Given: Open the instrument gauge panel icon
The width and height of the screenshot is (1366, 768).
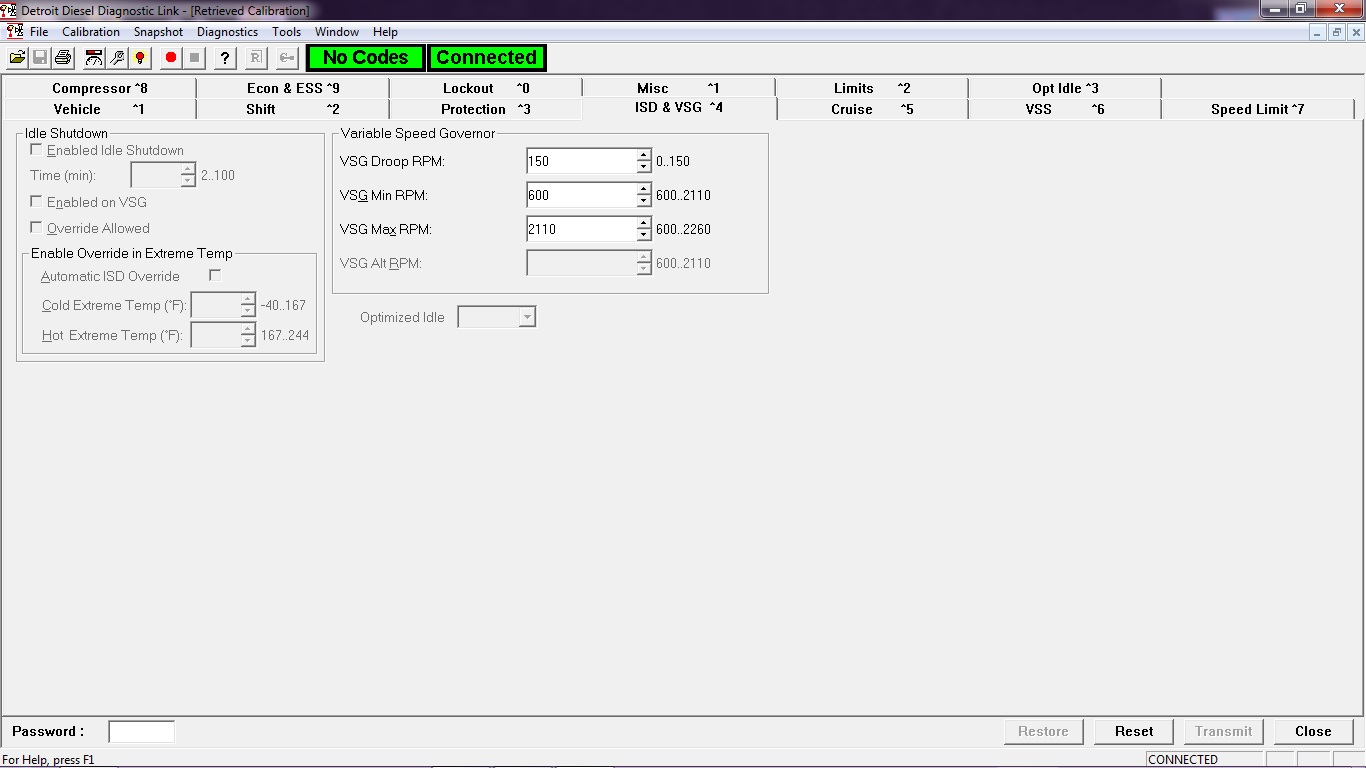Looking at the screenshot, I should point(93,57).
